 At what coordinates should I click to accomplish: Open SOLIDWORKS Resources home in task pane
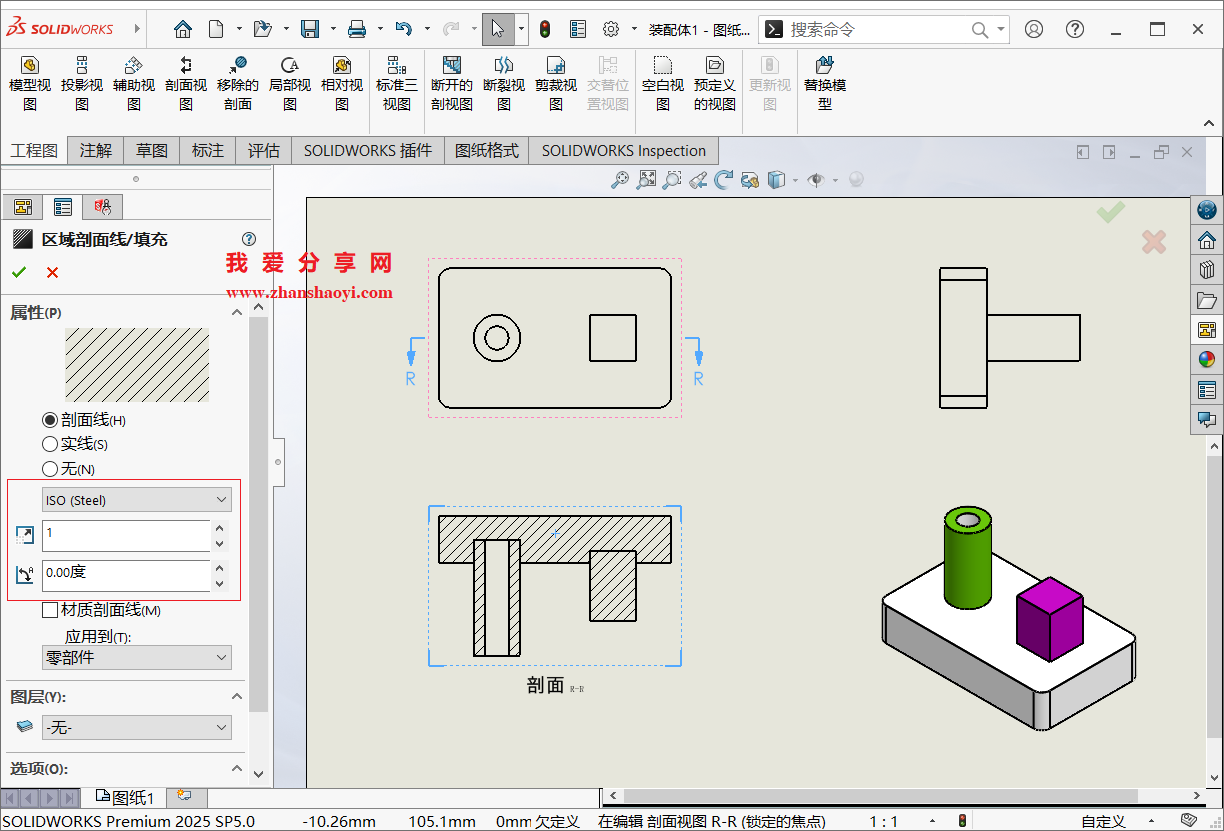coord(1207,240)
